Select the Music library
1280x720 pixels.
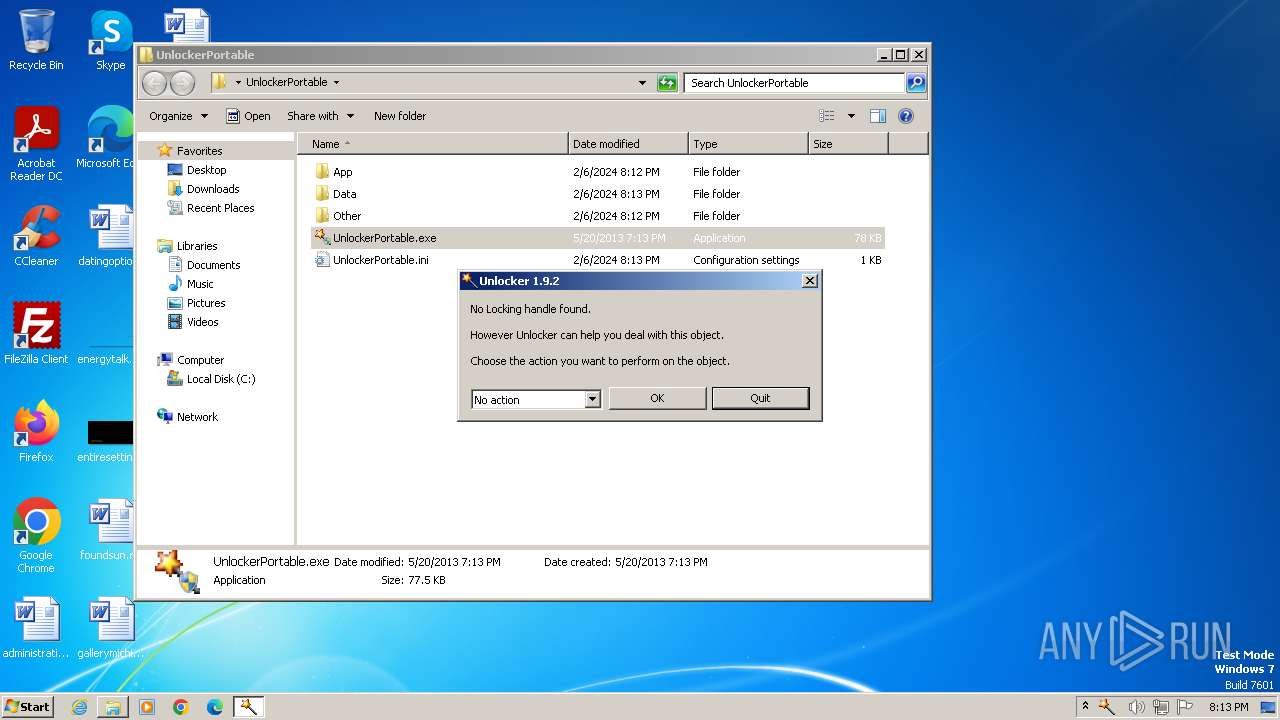point(200,284)
